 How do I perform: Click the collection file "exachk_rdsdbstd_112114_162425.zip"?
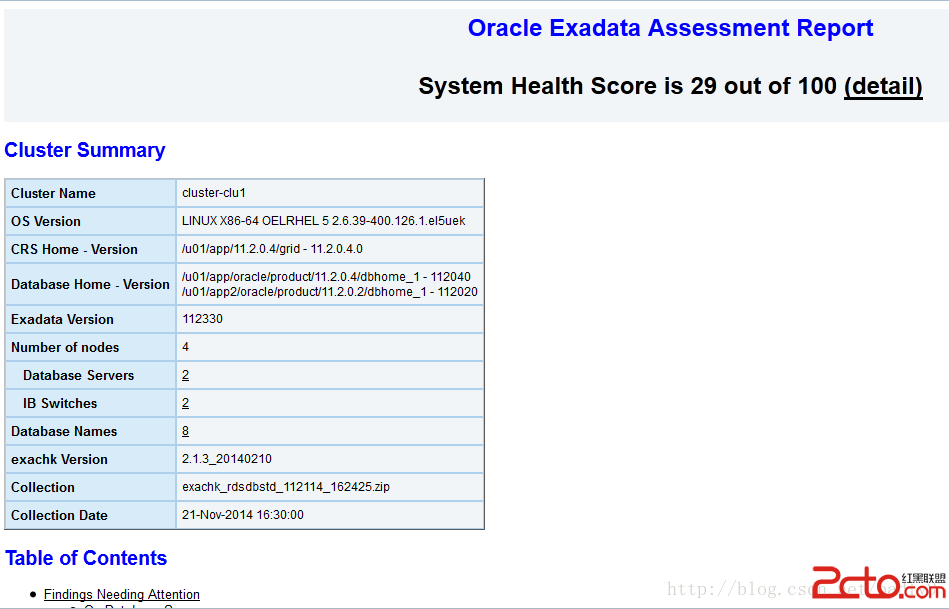click(x=286, y=487)
